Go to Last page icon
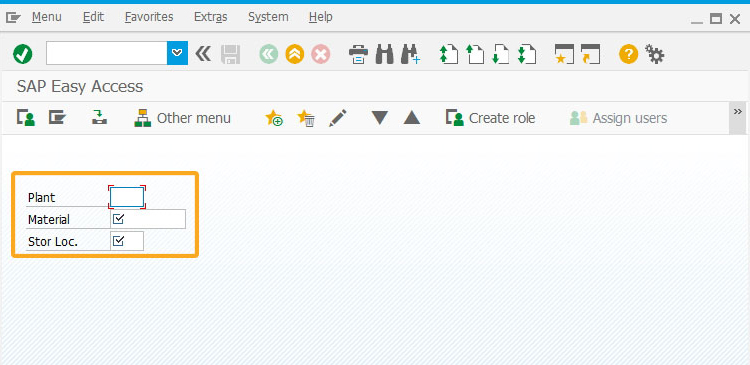 click(x=527, y=54)
